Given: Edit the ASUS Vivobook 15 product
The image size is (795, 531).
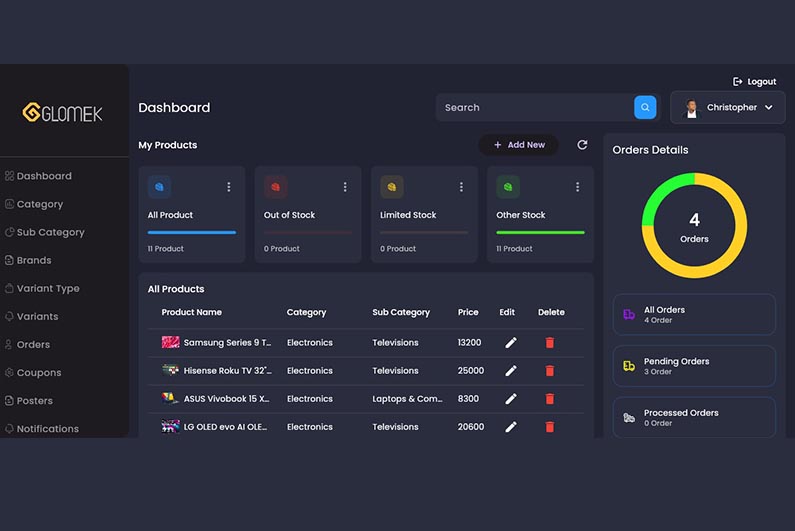Looking at the screenshot, I should point(511,399).
